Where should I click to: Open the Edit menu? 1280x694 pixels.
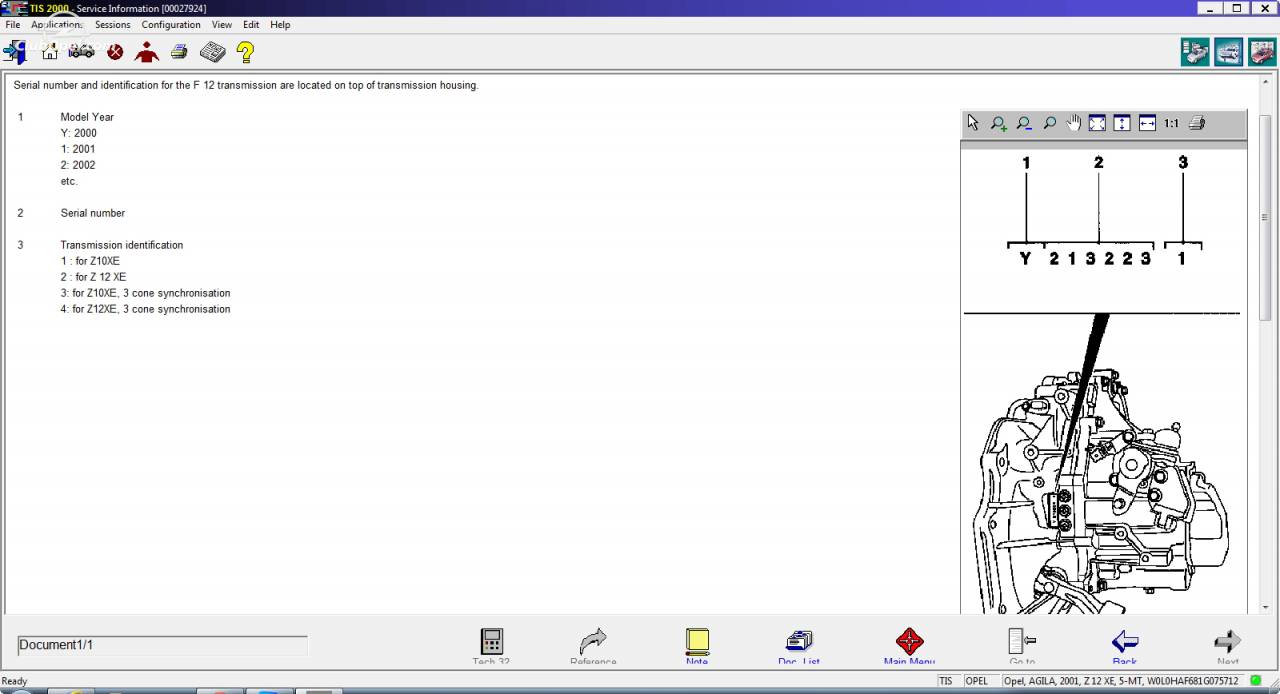pyautogui.click(x=251, y=25)
